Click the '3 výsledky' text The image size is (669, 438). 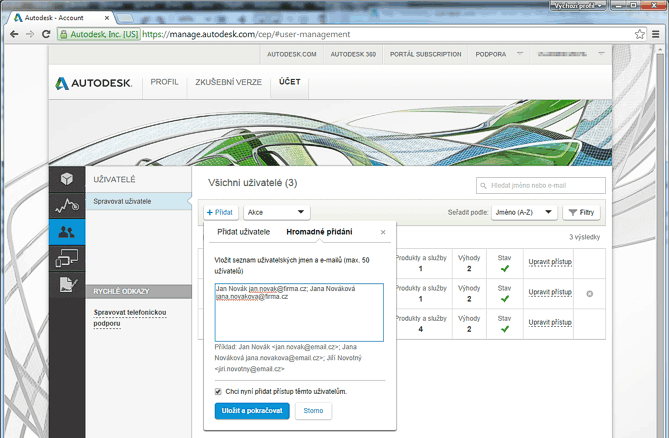pyautogui.click(x=585, y=237)
